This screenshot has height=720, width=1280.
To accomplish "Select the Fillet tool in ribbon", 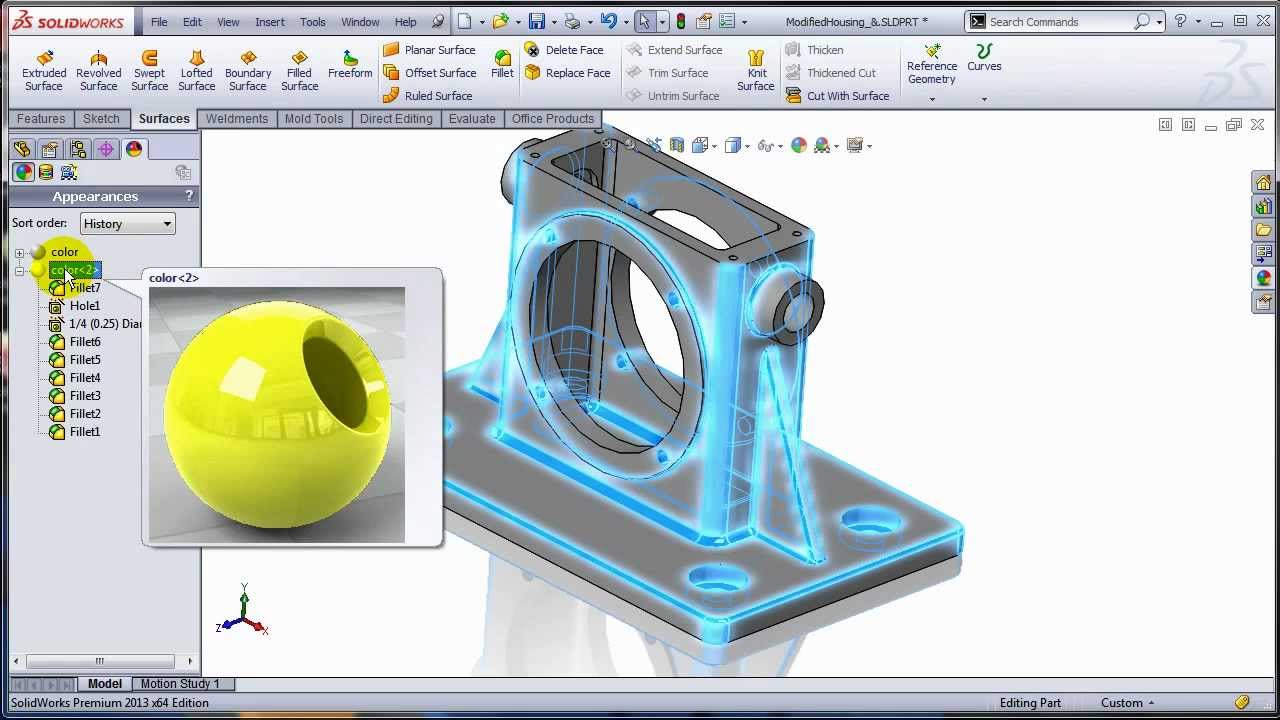I will pyautogui.click(x=502, y=65).
